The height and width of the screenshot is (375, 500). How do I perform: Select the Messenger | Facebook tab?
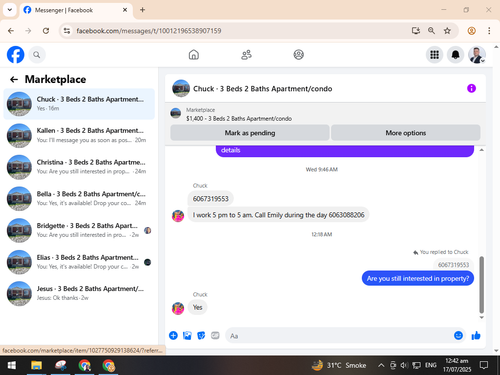point(76,10)
